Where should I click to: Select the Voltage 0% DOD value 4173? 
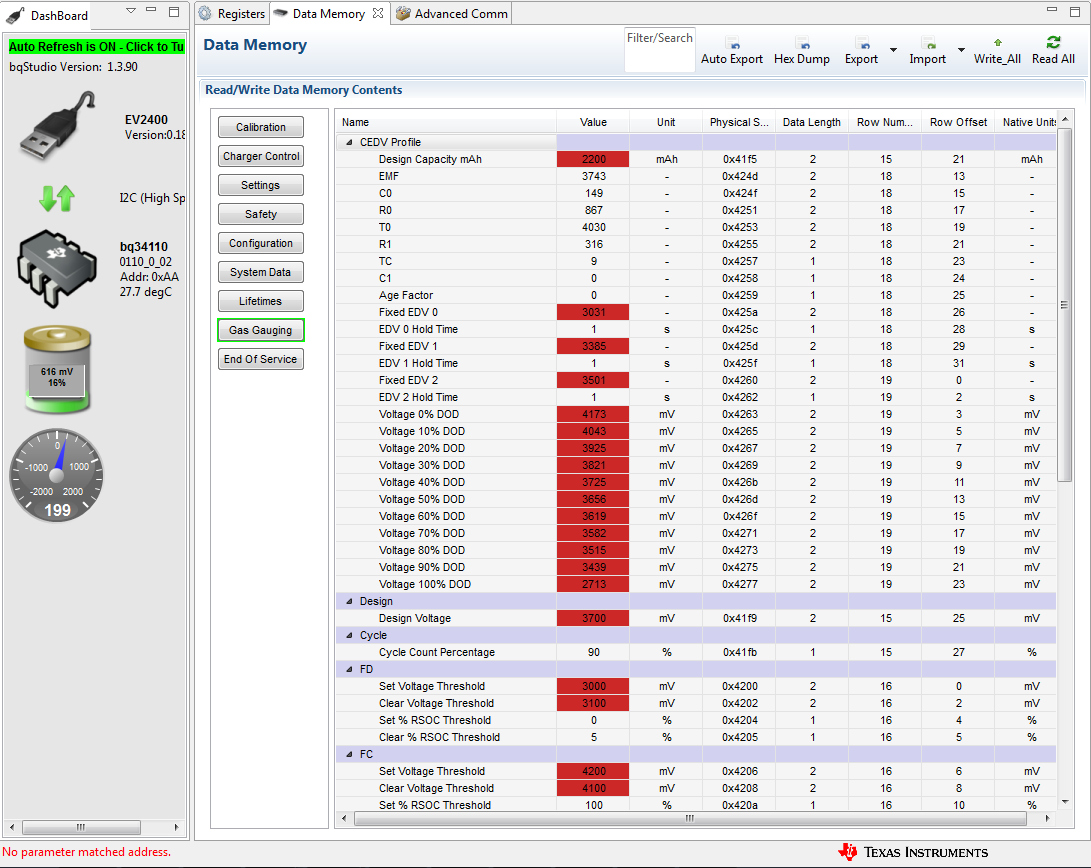[594, 415]
